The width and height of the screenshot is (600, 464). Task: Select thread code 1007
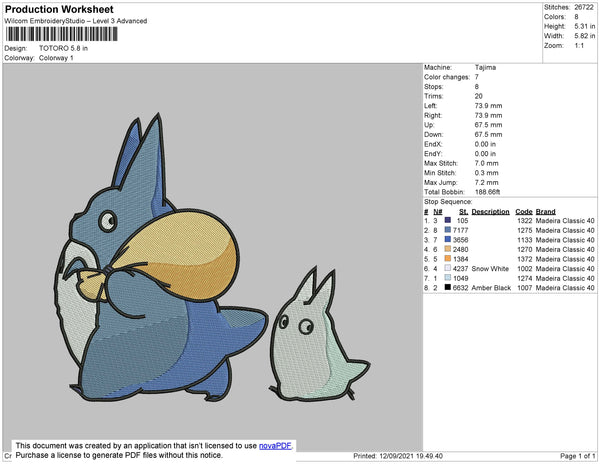pyautogui.click(x=525, y=288)
